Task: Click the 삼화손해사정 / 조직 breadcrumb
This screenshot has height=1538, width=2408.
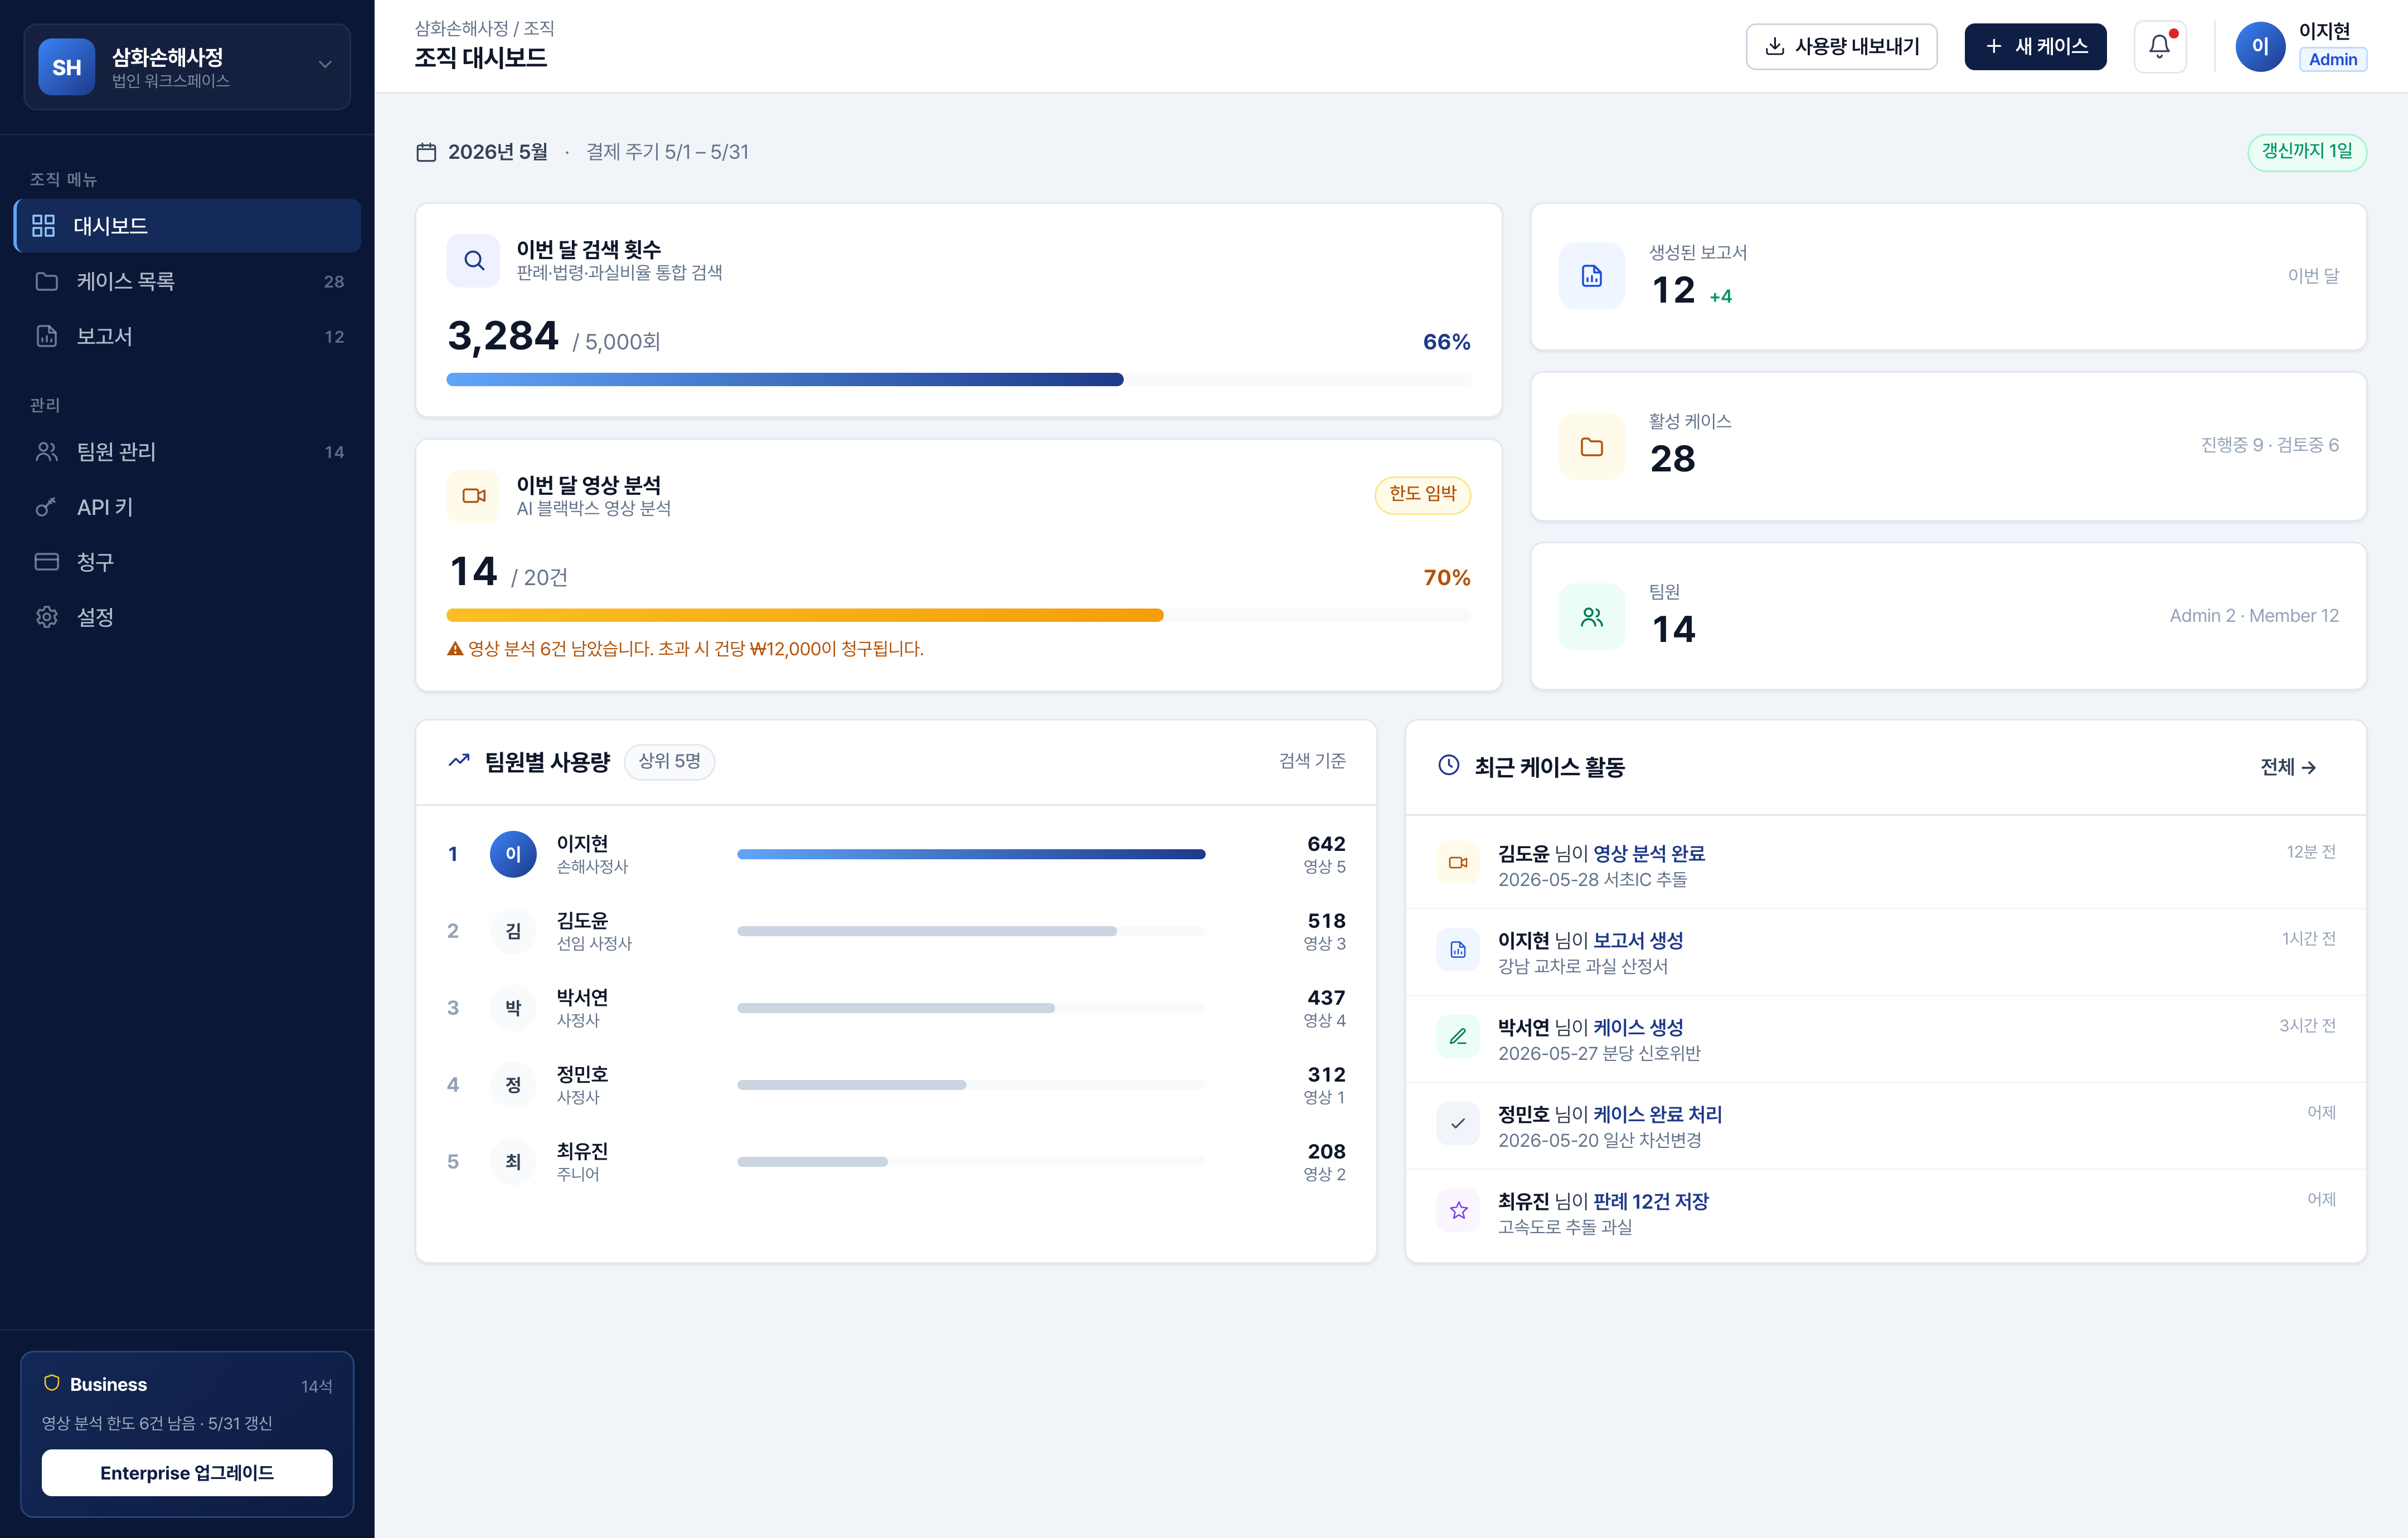Action: (x=484, y=28)
